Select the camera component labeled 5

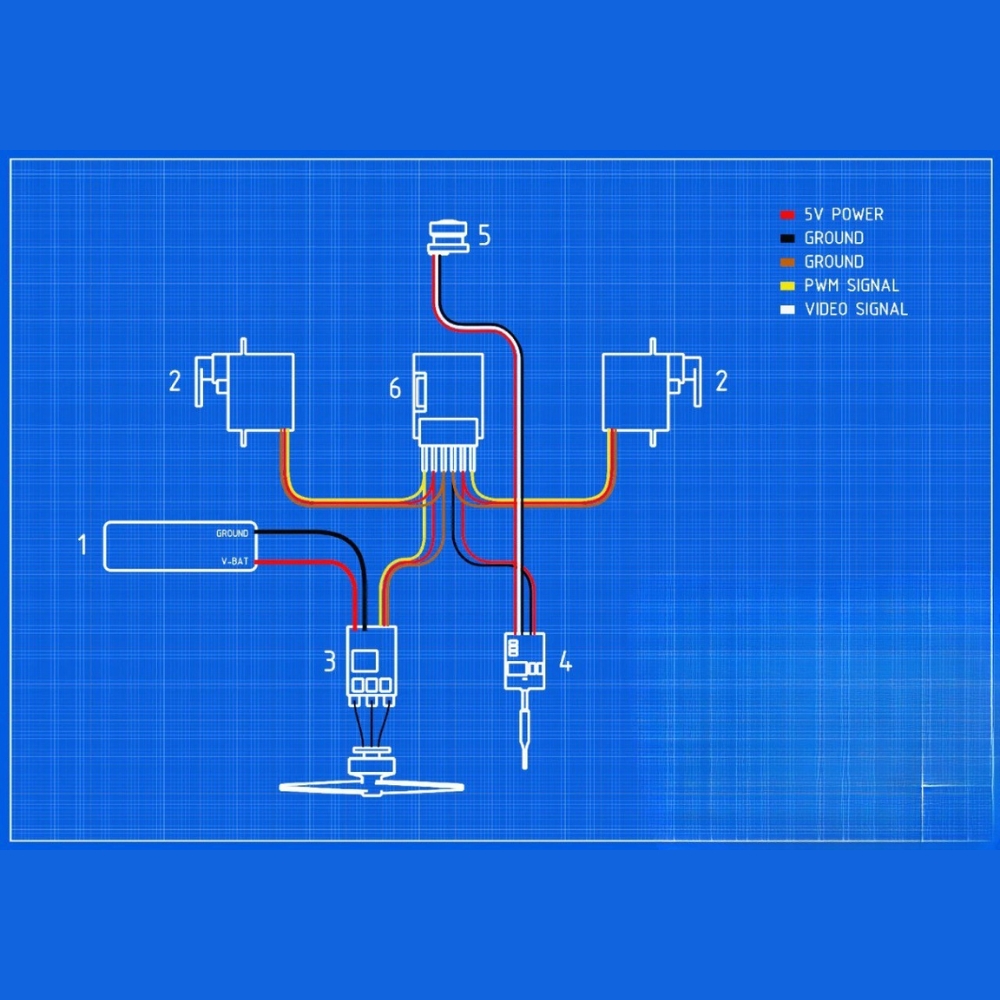coord(448,238)
